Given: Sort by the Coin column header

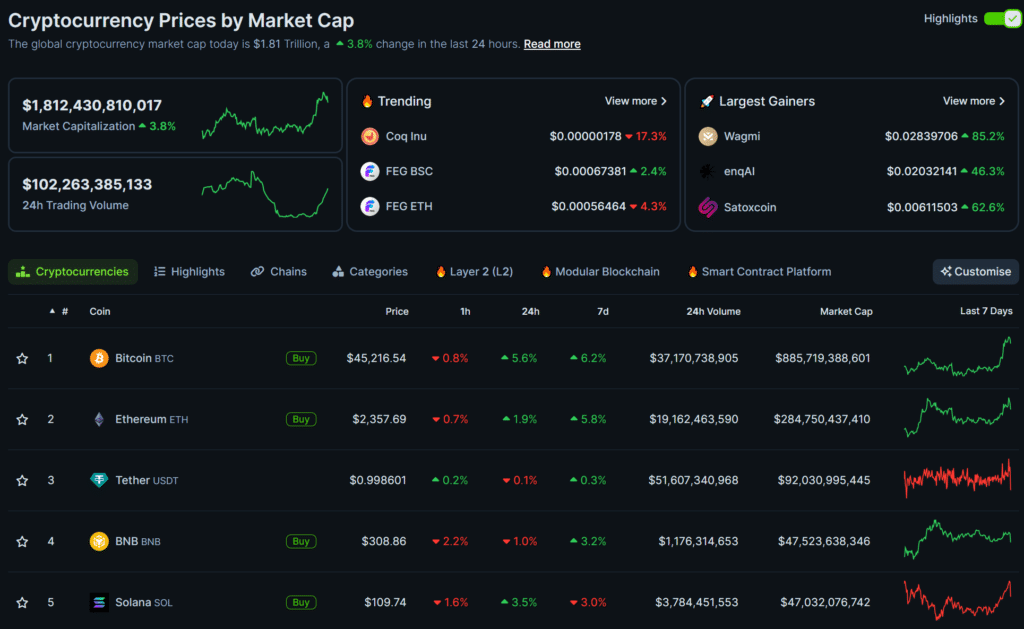Looking at the screenshot, I should pos(100,312).
